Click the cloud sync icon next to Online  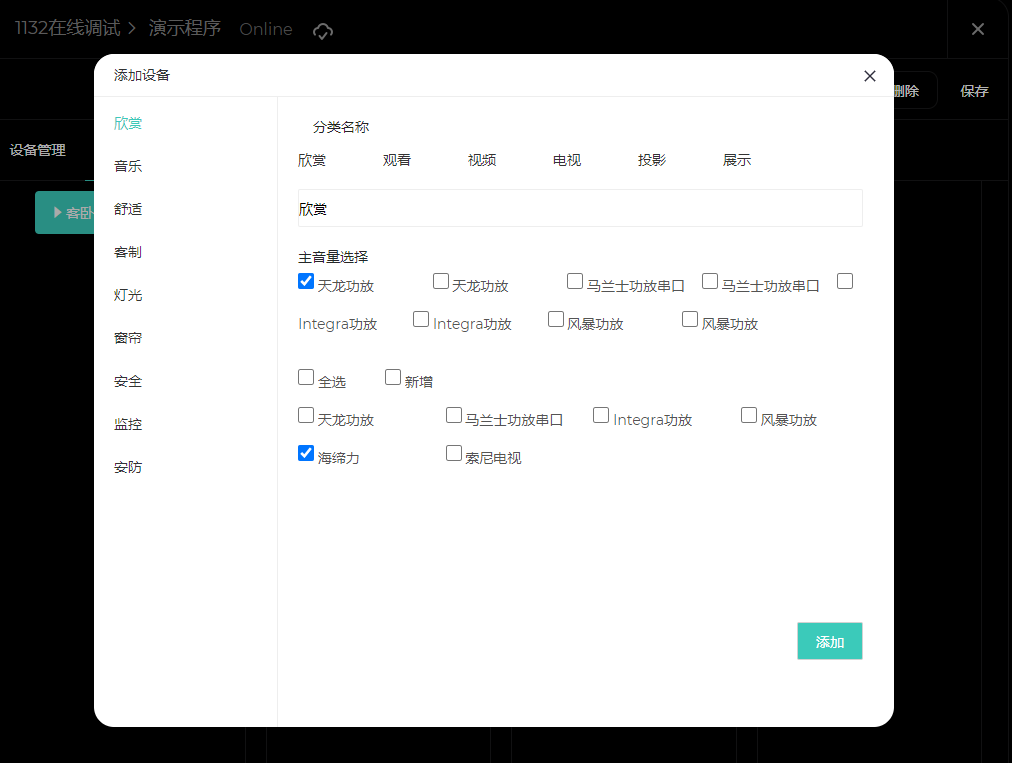tap(323, 30)
